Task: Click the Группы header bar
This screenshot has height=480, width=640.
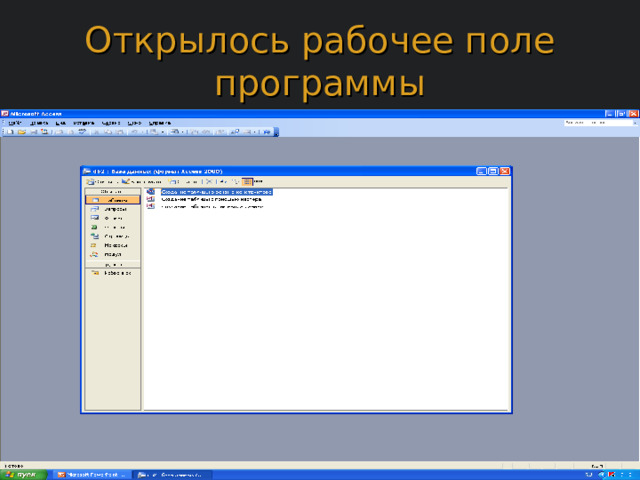Action: 113,265
